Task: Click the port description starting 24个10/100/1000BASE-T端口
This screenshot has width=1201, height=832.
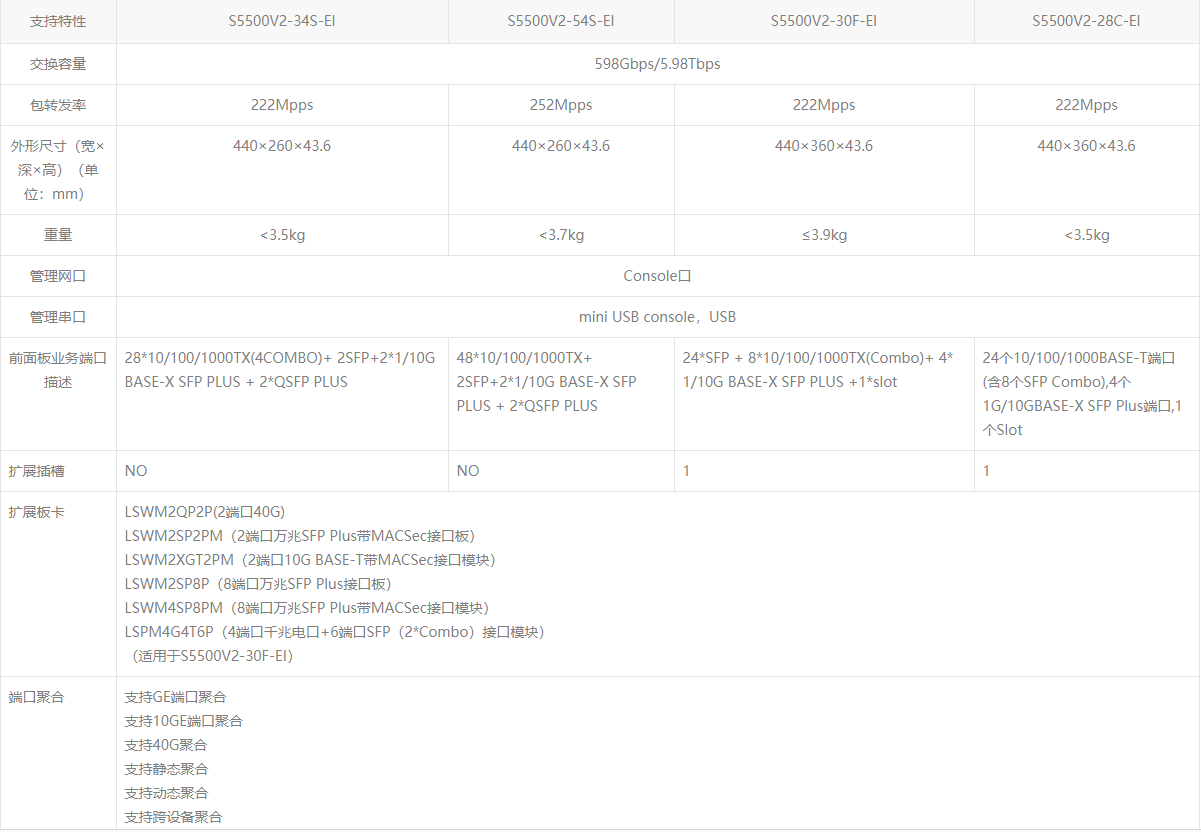Action: (x=1084, y=394)
